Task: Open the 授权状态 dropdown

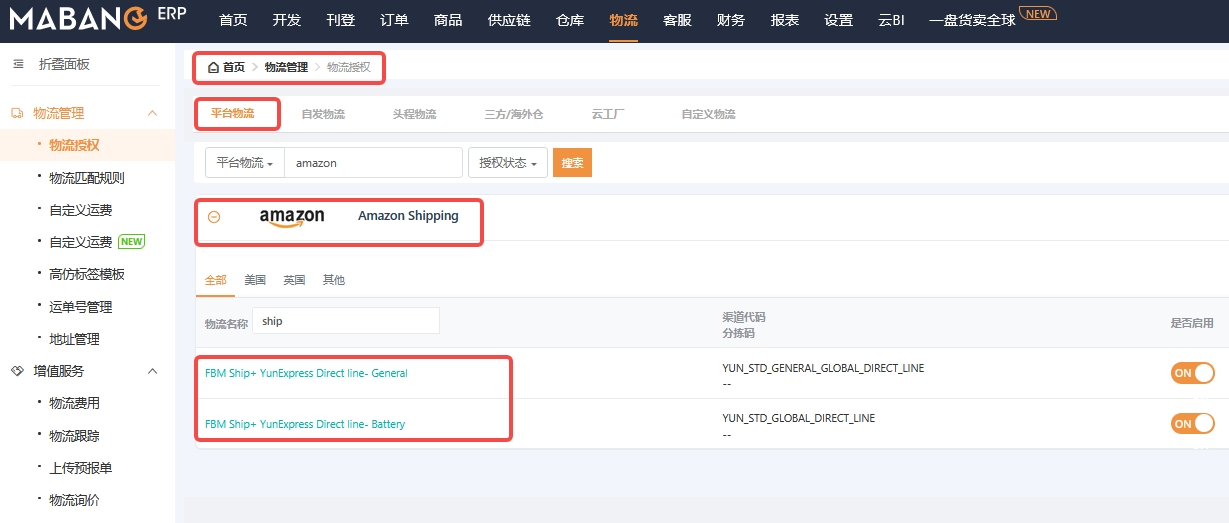Action: 507,163
